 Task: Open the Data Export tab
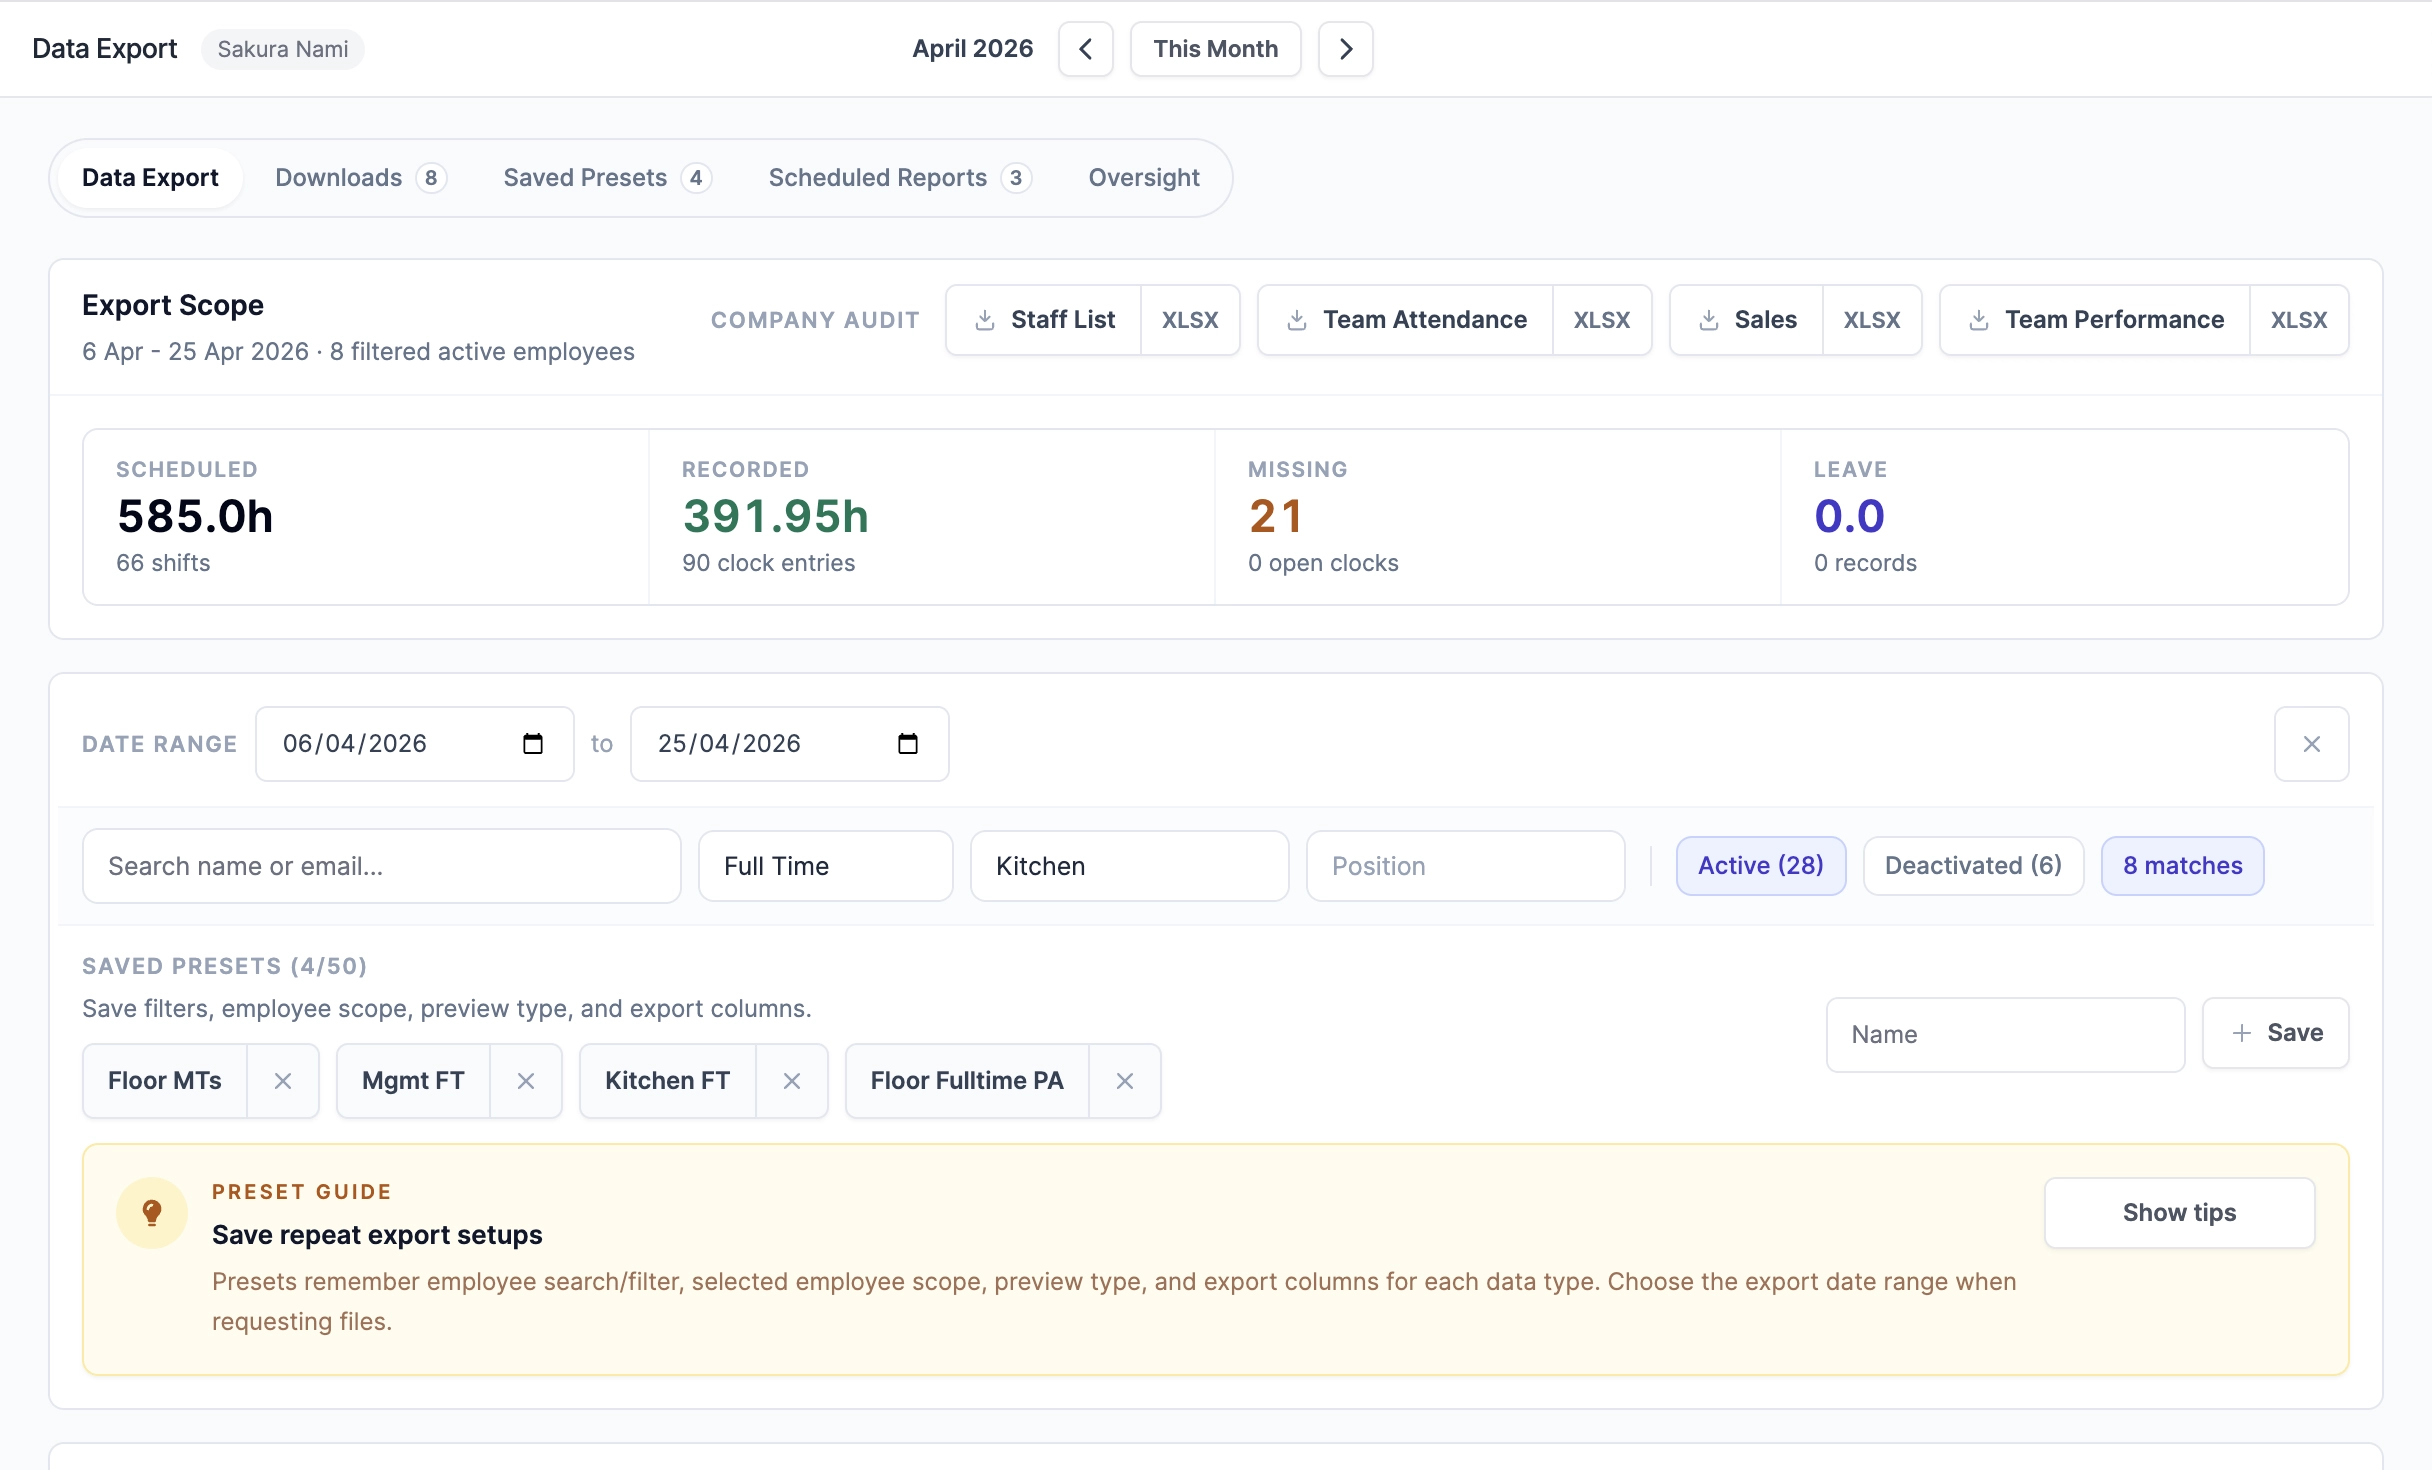[x=150, y=178]
